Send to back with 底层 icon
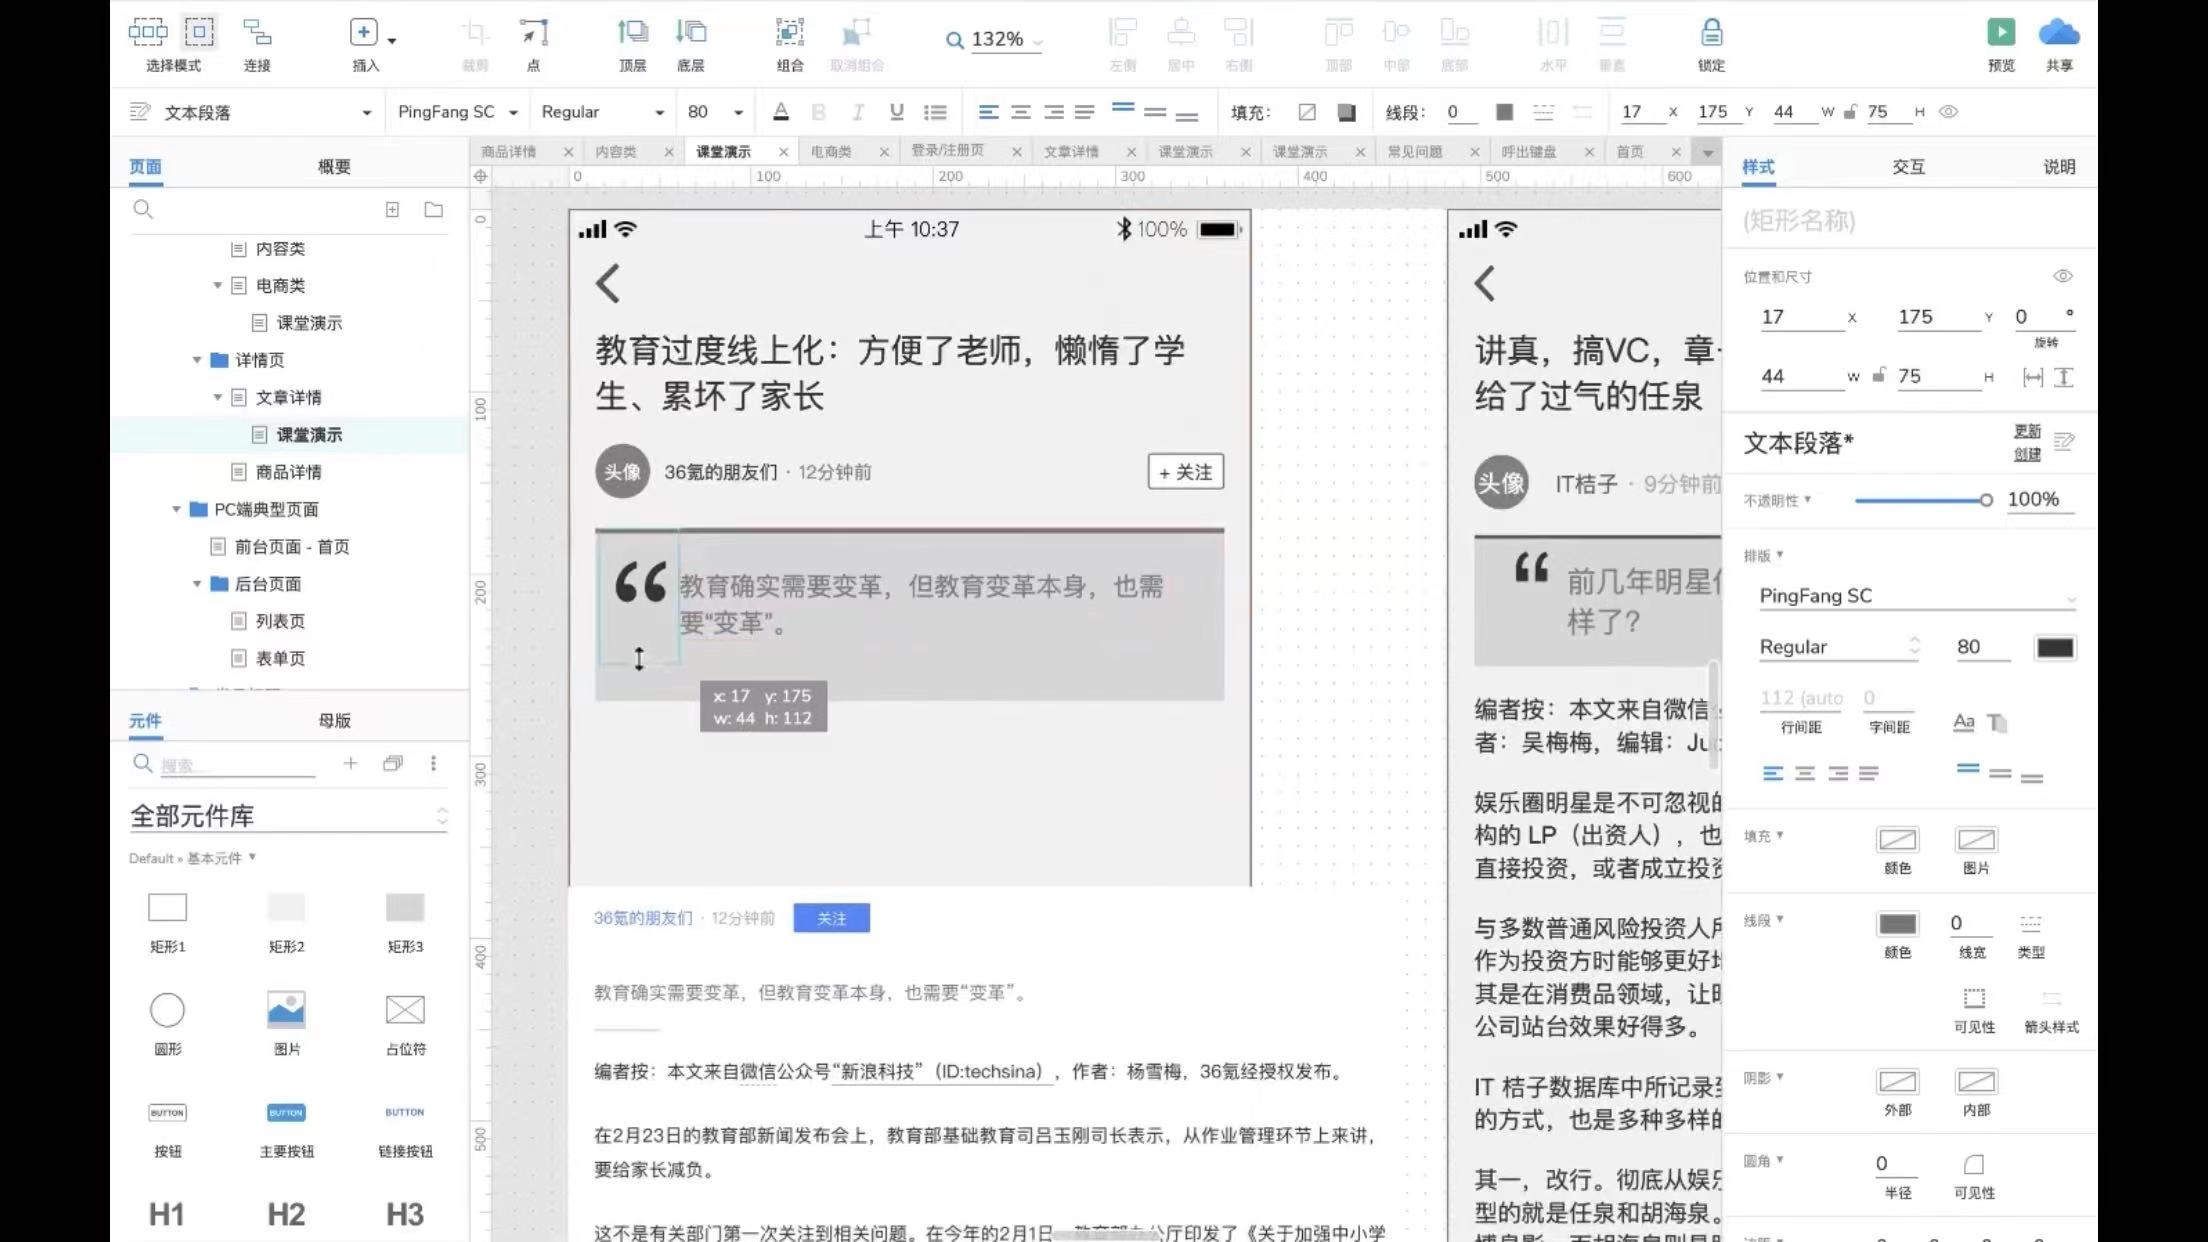 tap(690, 33)
